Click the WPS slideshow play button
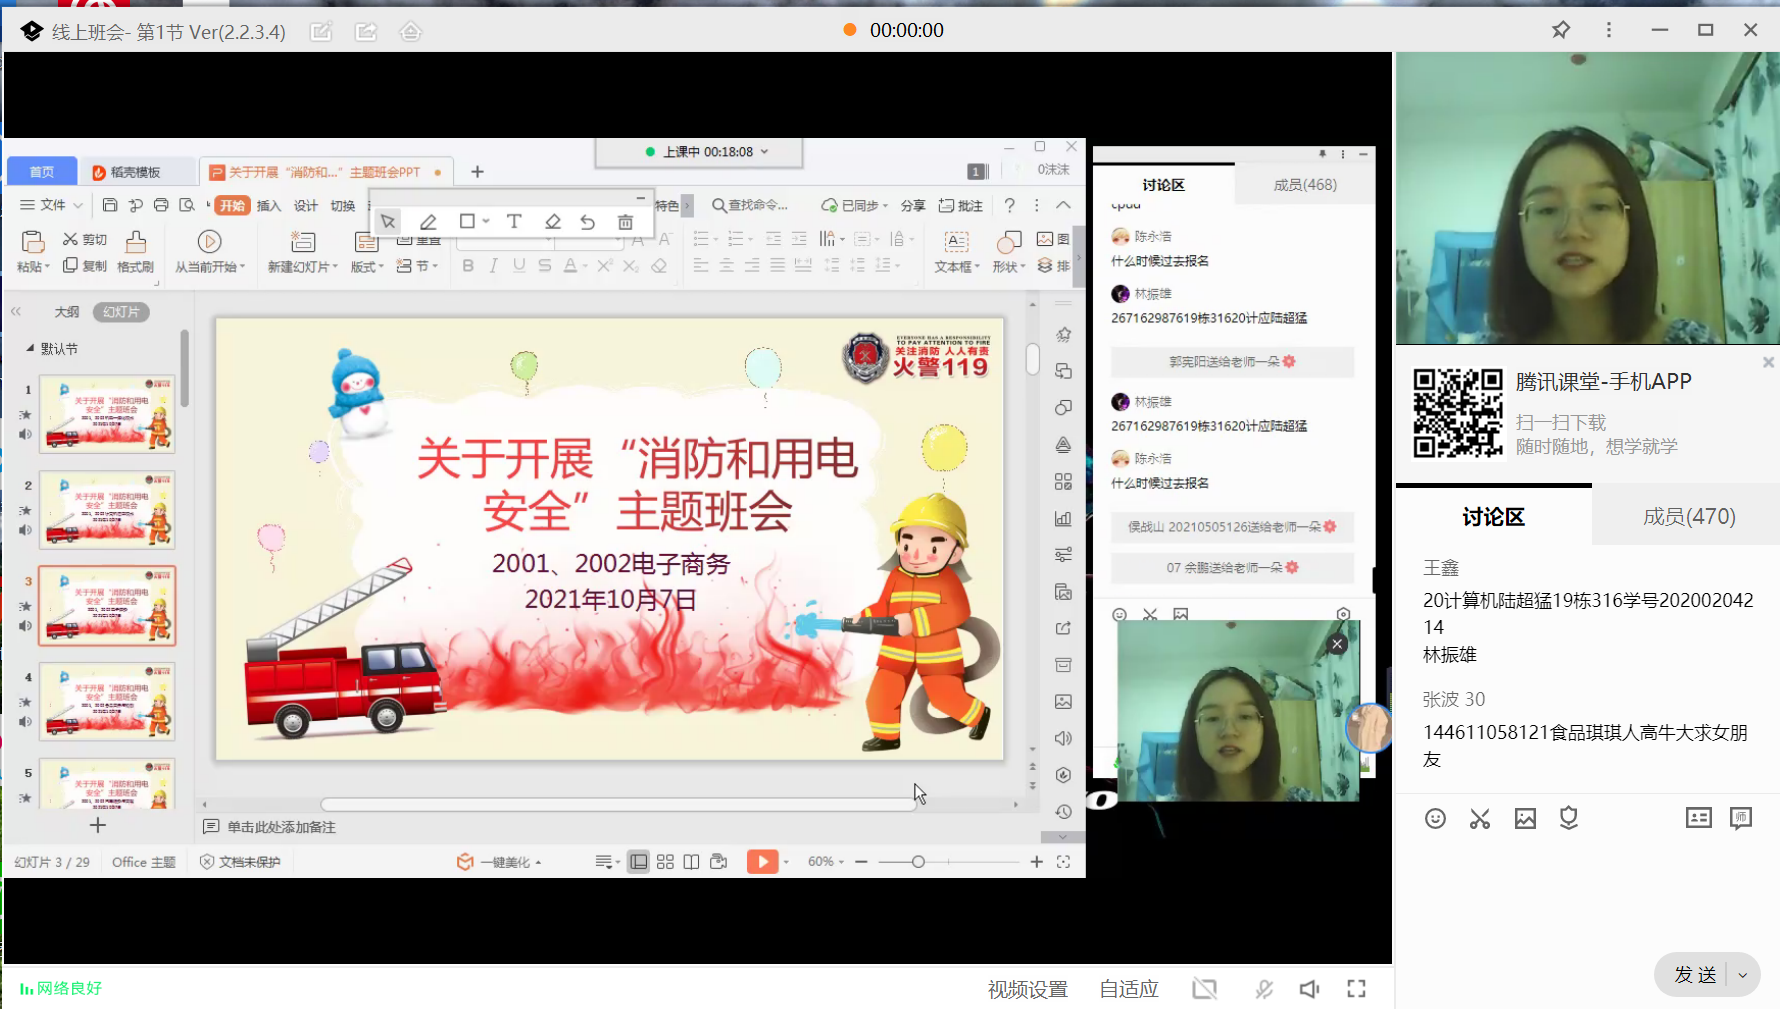 pyautogui.click(x=762, y=862)
